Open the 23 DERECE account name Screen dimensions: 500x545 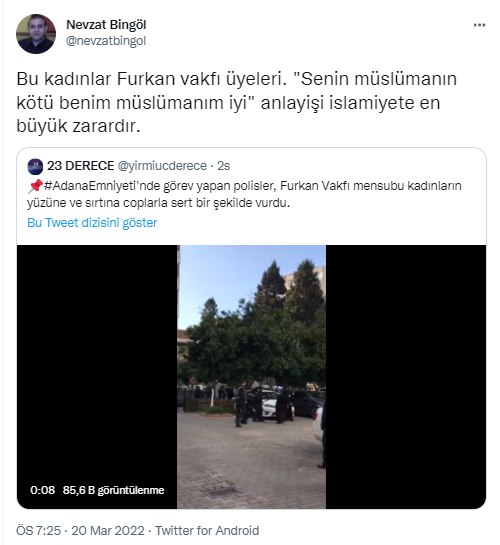coord(81,166)
